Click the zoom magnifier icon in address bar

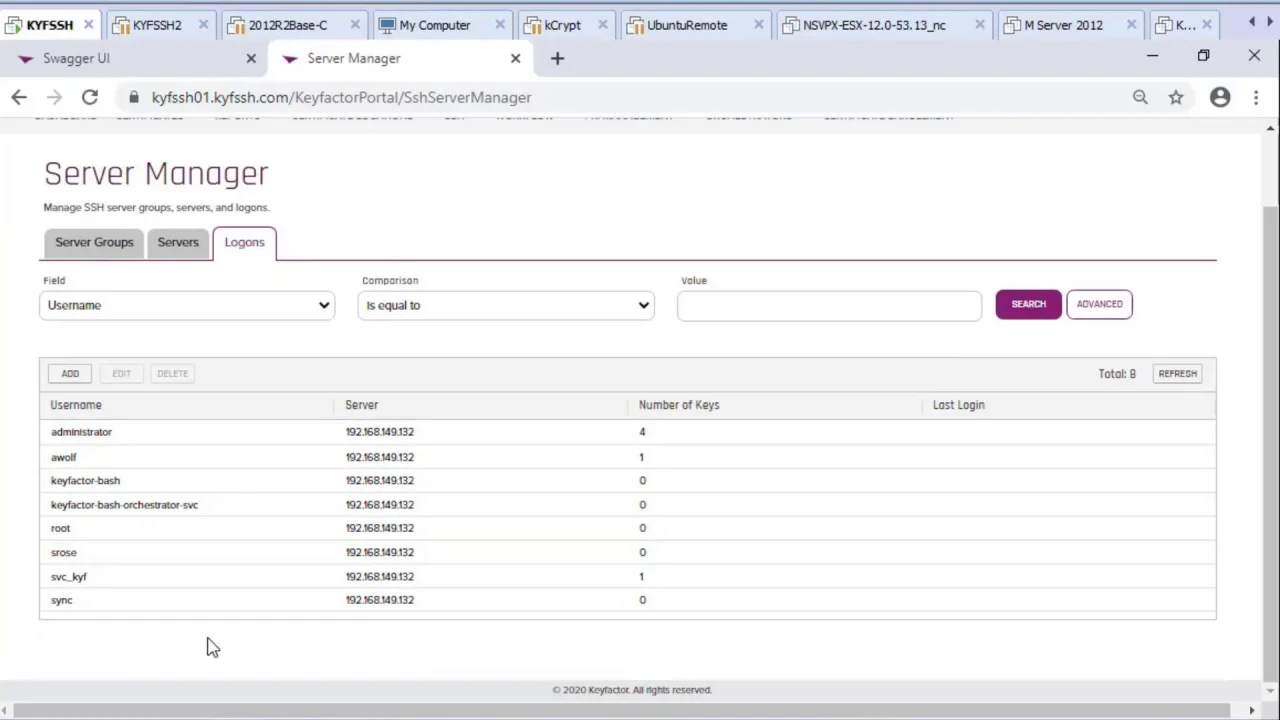tap(1140, 97)
